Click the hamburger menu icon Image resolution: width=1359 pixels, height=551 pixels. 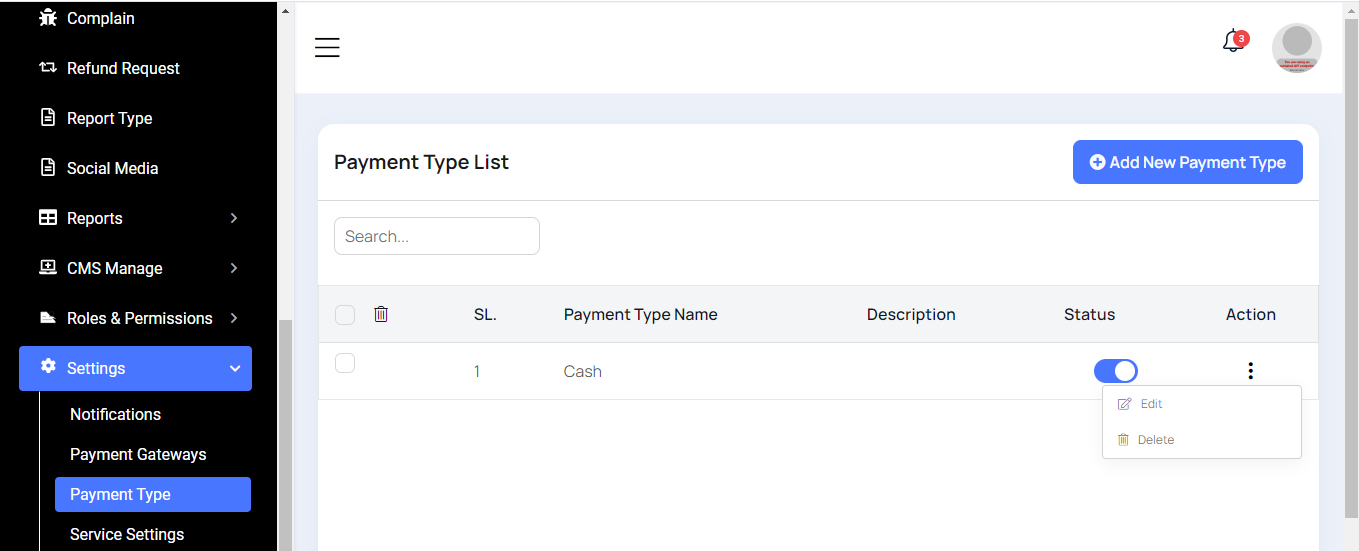click(327, 48)
